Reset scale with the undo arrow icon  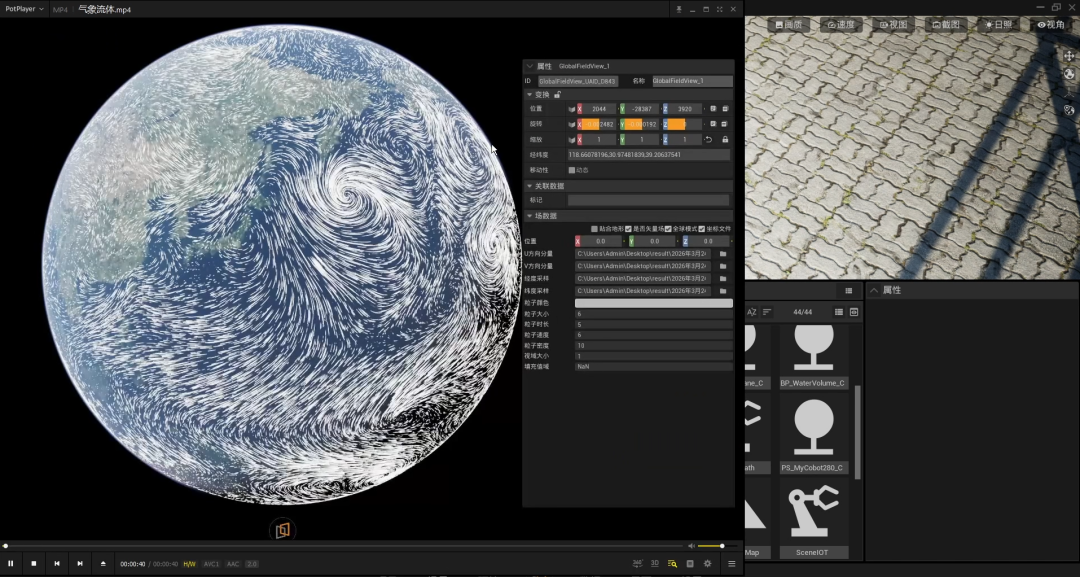point(708,140)
